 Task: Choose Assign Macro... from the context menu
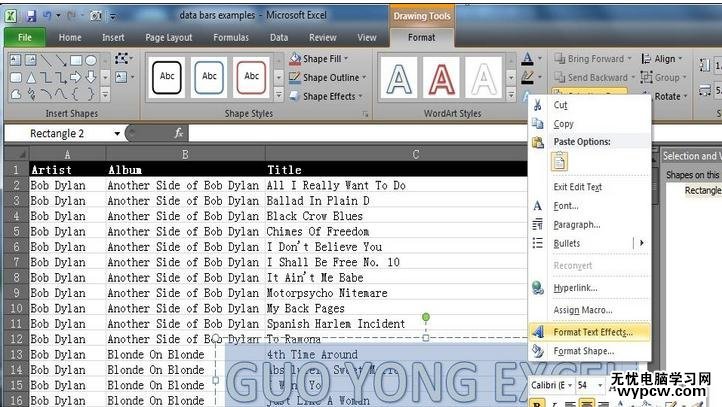click(589, 310)
